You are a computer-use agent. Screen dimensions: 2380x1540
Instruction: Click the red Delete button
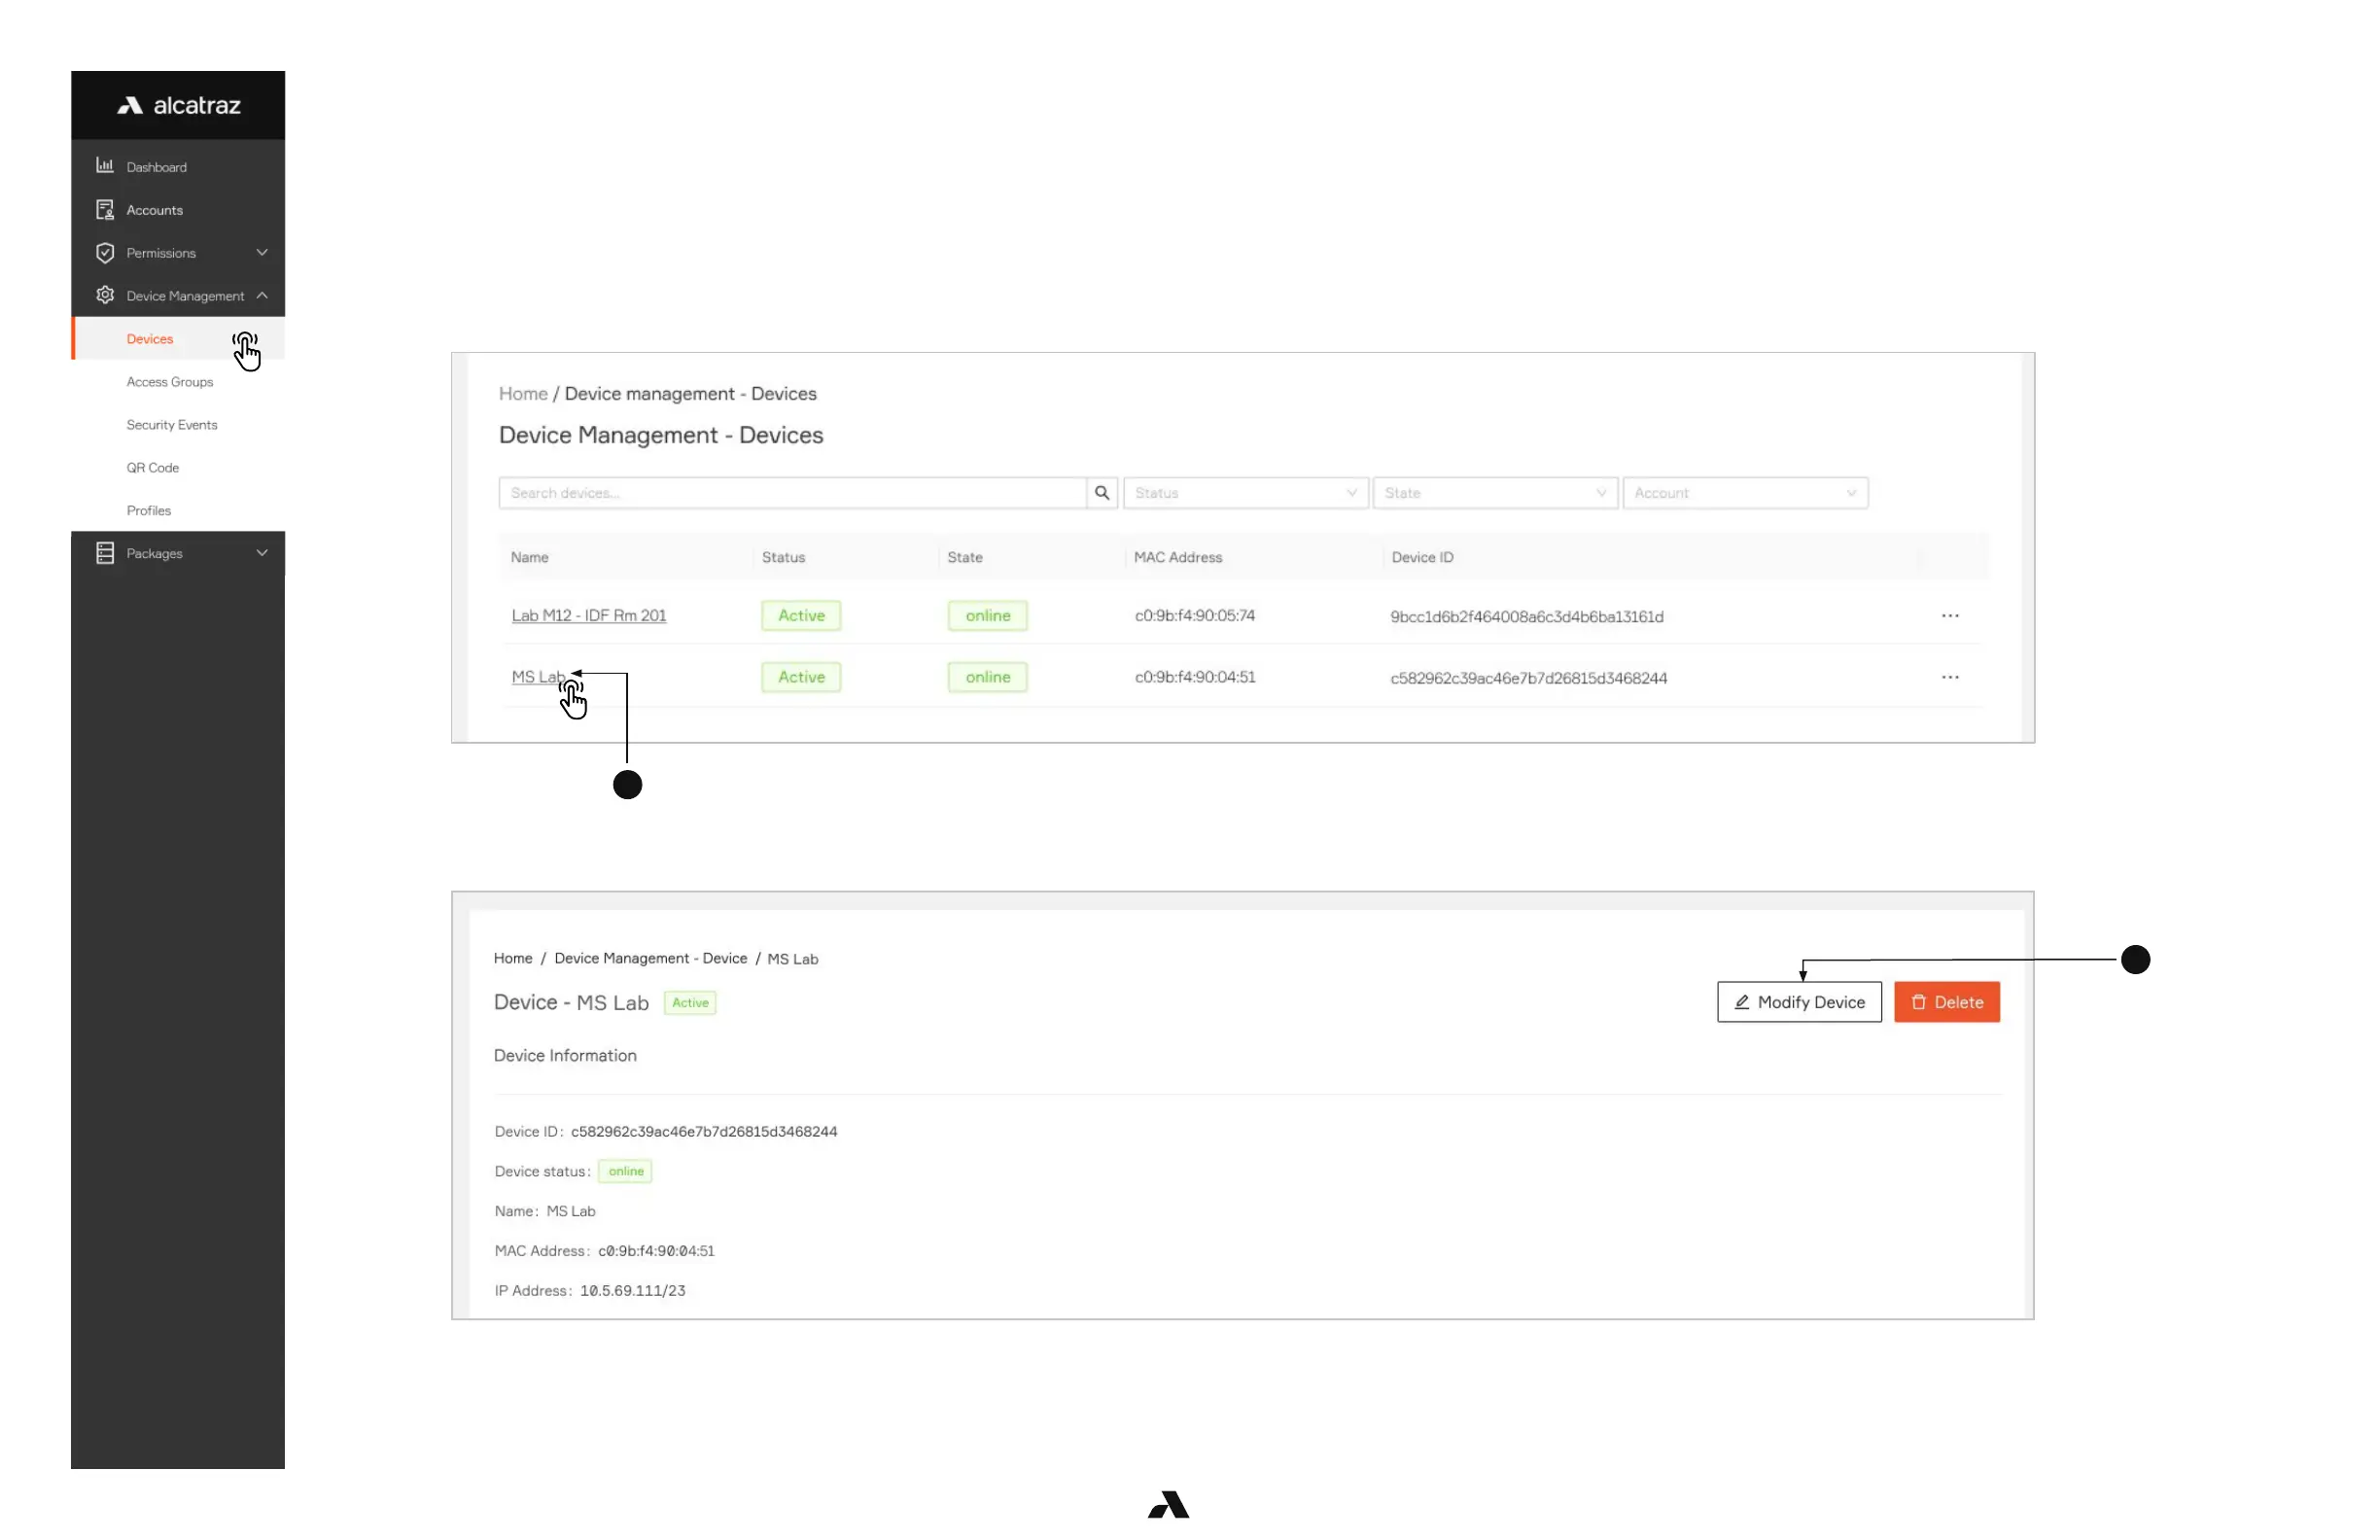(x=1946, y=1002)
